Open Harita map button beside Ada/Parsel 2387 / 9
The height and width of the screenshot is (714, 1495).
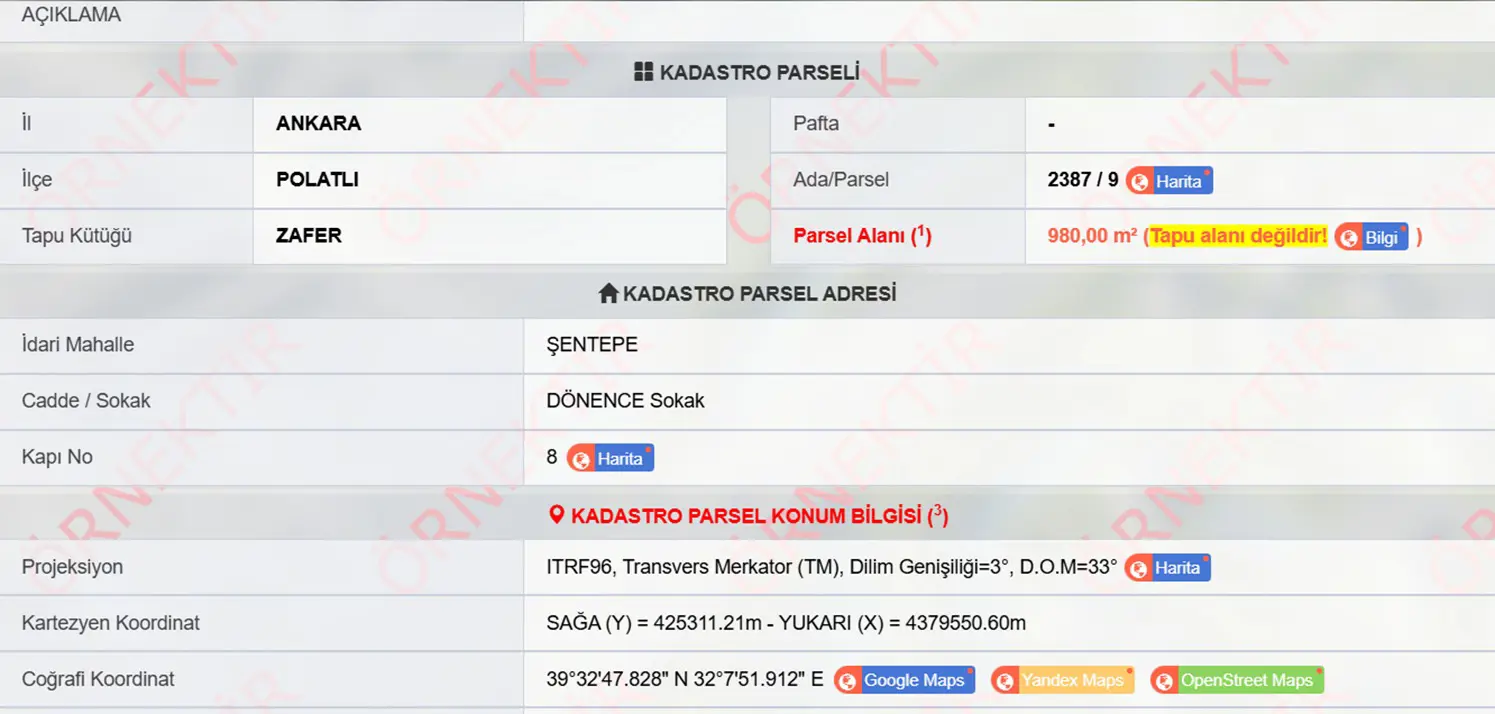(x=1169, y=180)
